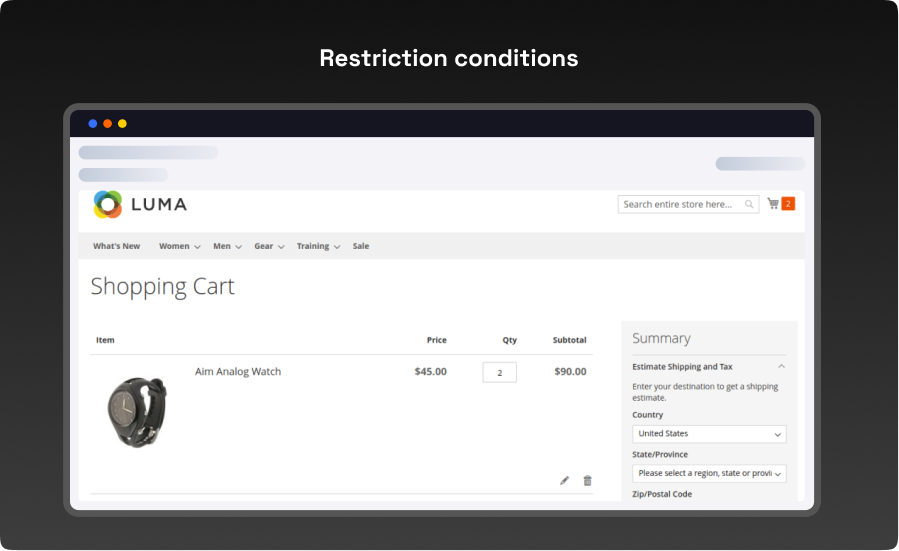
Task: Click the search magnifier icon
Action: point(749,204)
